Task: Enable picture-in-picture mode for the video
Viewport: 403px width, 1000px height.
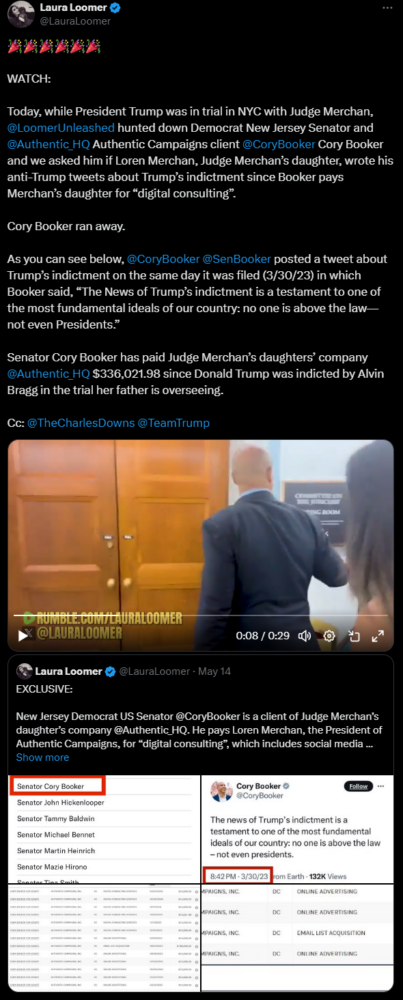Action: point(354,635)
